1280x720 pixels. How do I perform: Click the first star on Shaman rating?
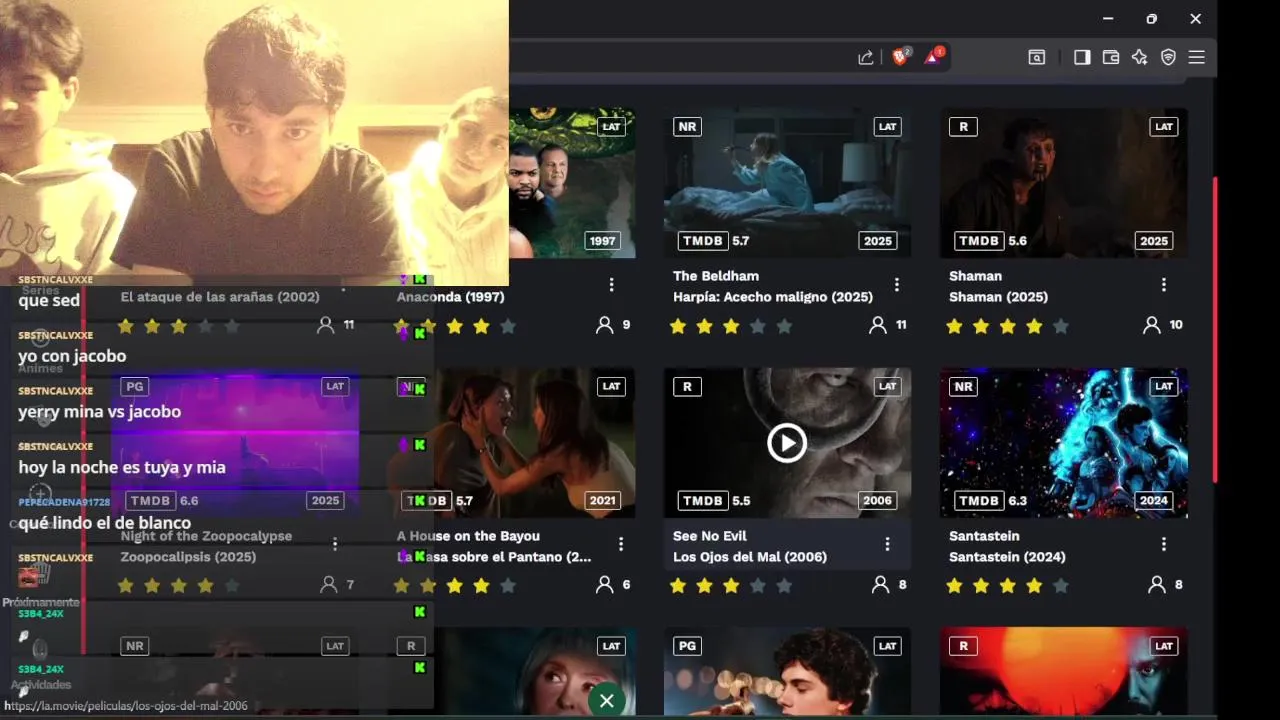(954, 326)
